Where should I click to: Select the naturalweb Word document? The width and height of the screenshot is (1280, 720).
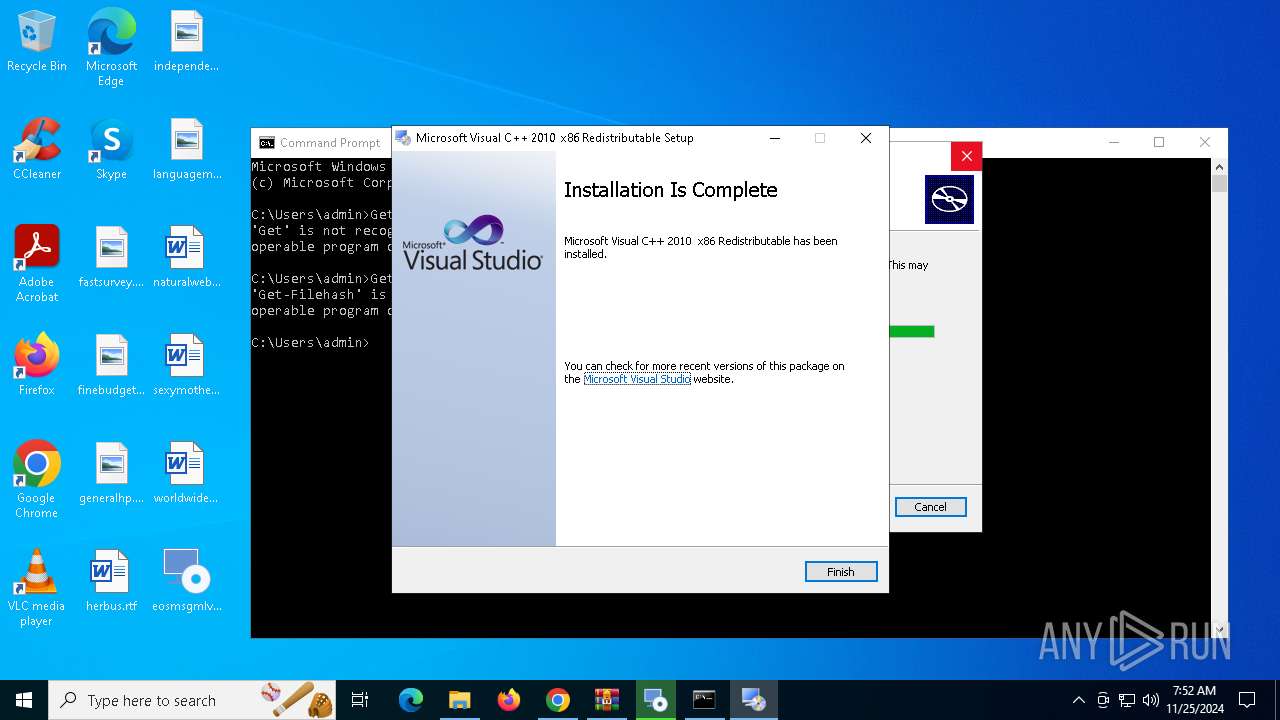click(x=186, y=257)
